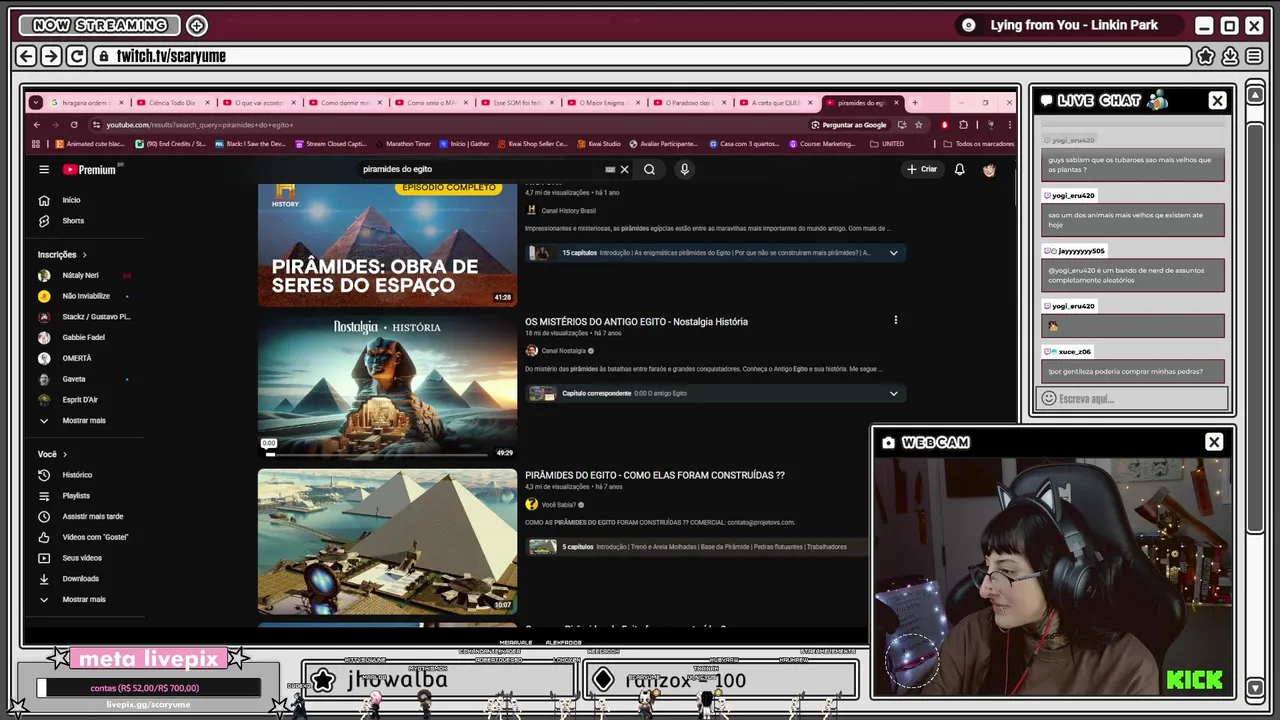Open the Marathon Timer bookmark

[403, 144]
